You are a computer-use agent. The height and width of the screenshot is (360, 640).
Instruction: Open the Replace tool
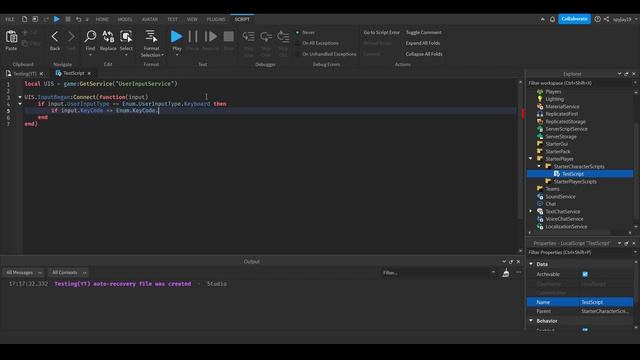point(108,37)
